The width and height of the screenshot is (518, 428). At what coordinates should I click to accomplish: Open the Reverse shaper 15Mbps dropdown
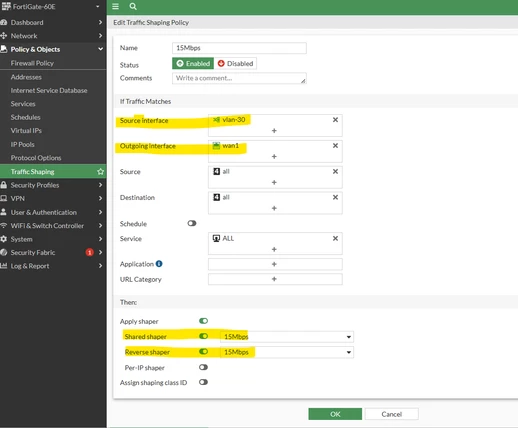(287, 352)
